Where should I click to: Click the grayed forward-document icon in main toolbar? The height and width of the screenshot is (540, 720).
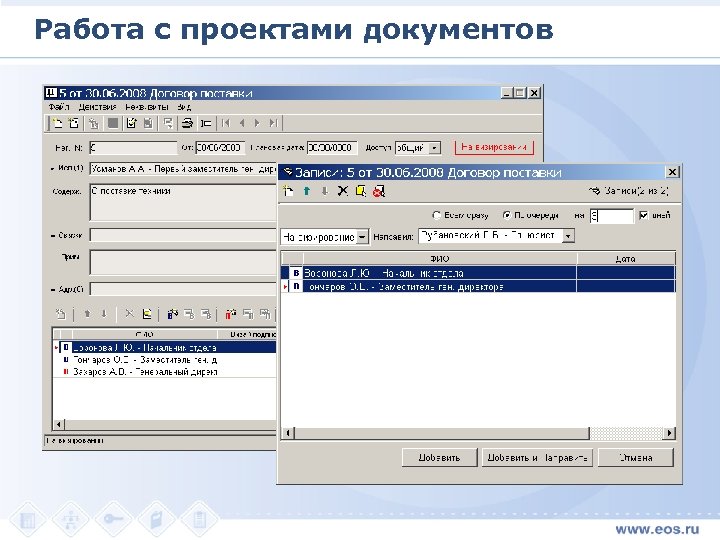click(169, 123)
